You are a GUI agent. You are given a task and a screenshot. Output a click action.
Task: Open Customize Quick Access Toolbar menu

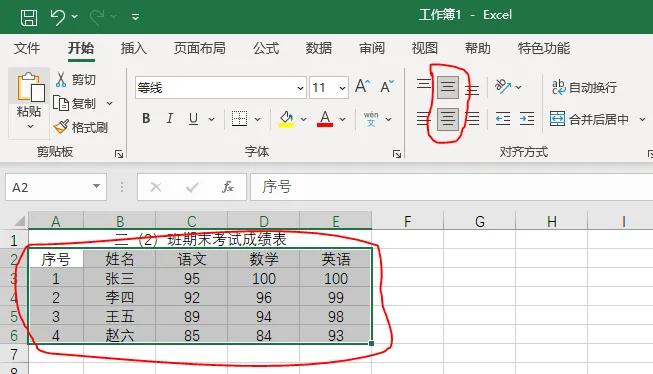coord(135,17)
